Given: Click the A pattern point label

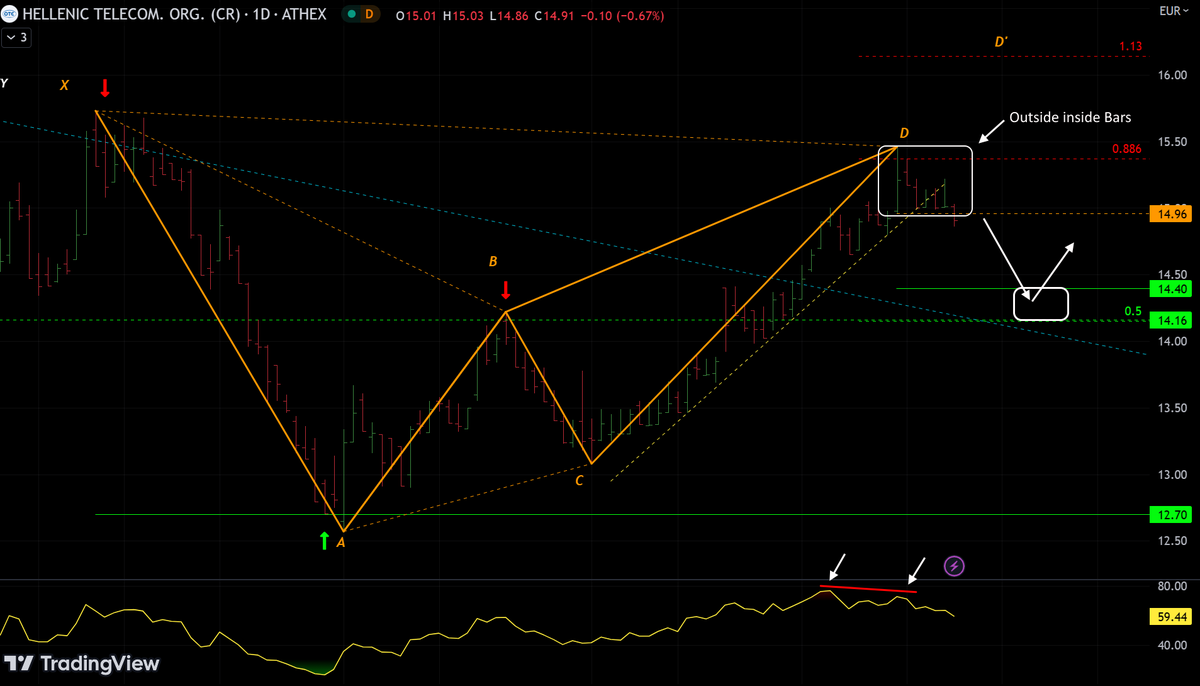Looking at the screenshot, I should 341,543.
